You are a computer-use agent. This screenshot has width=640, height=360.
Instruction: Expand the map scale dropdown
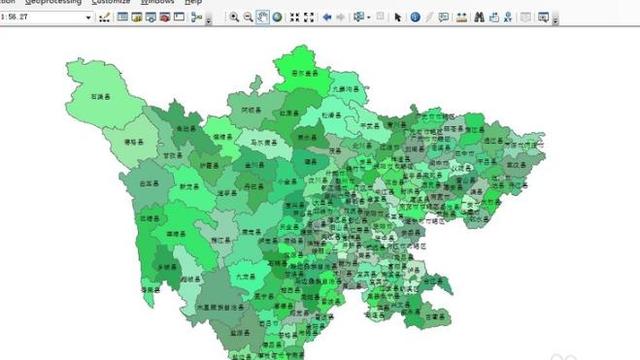(88, 18)
